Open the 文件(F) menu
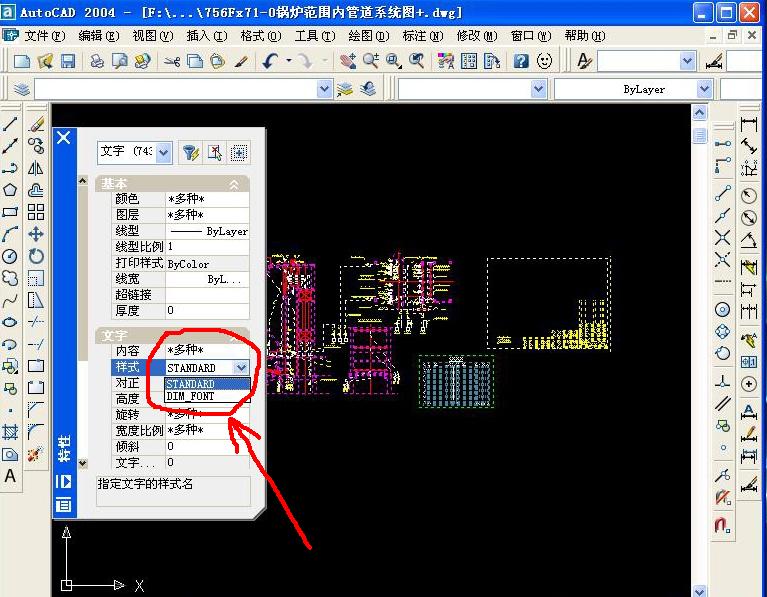Viewport: 767px width, 597px height. 45,36
